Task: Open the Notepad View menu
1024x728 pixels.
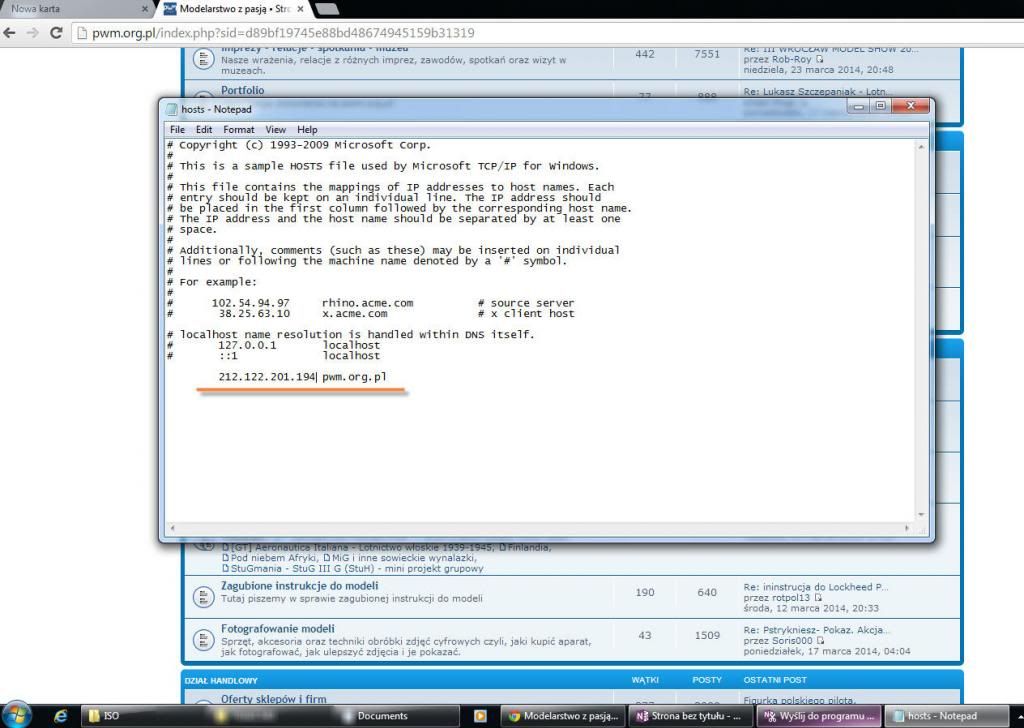Action: coord(275,130)
